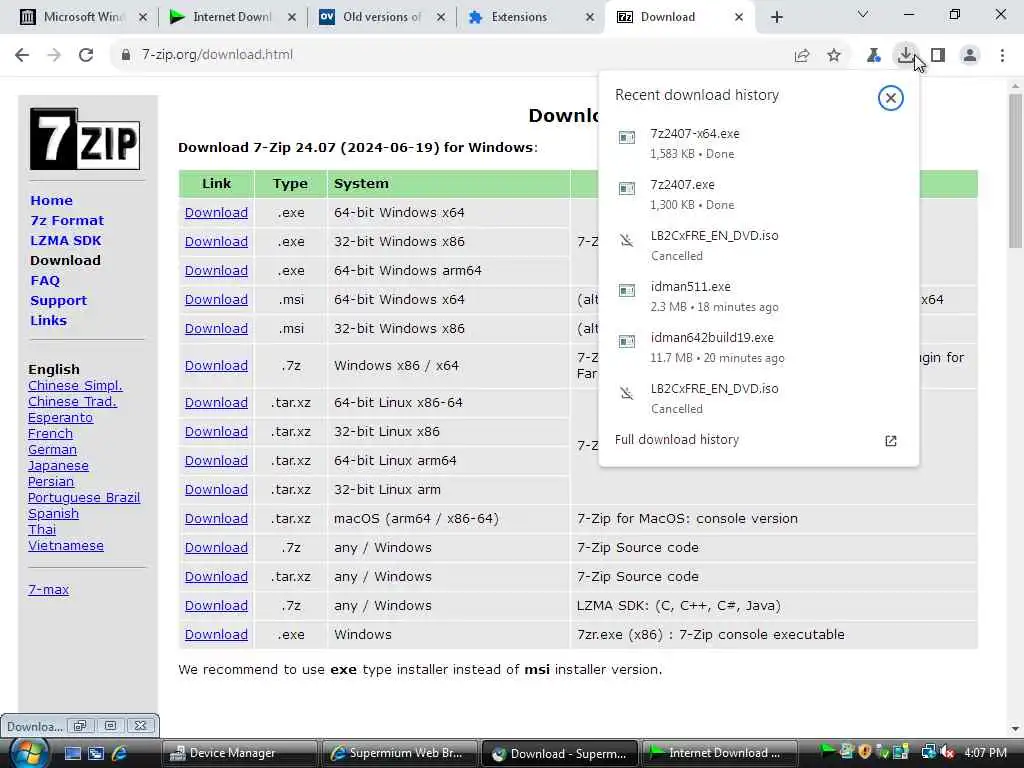Open the 7-max link

[x=48, y=590]
